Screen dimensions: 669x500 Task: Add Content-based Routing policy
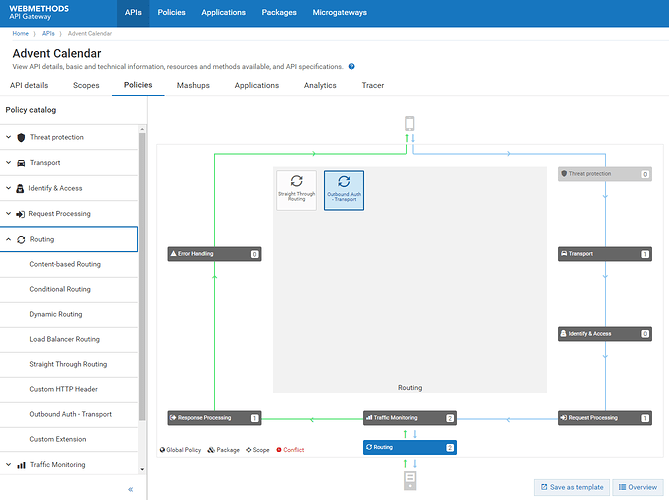coord(65,264)
